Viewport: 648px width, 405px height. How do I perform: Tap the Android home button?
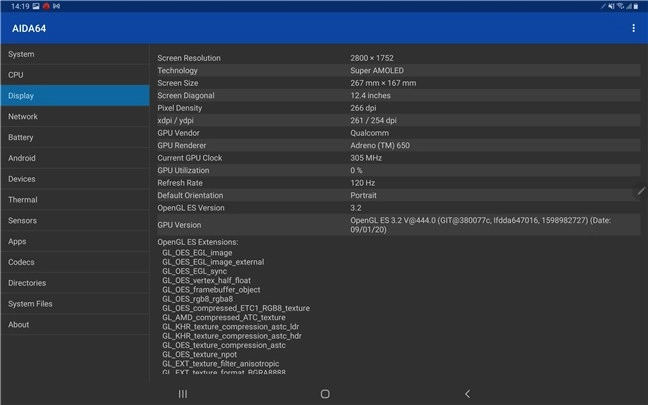click(325, 394)
